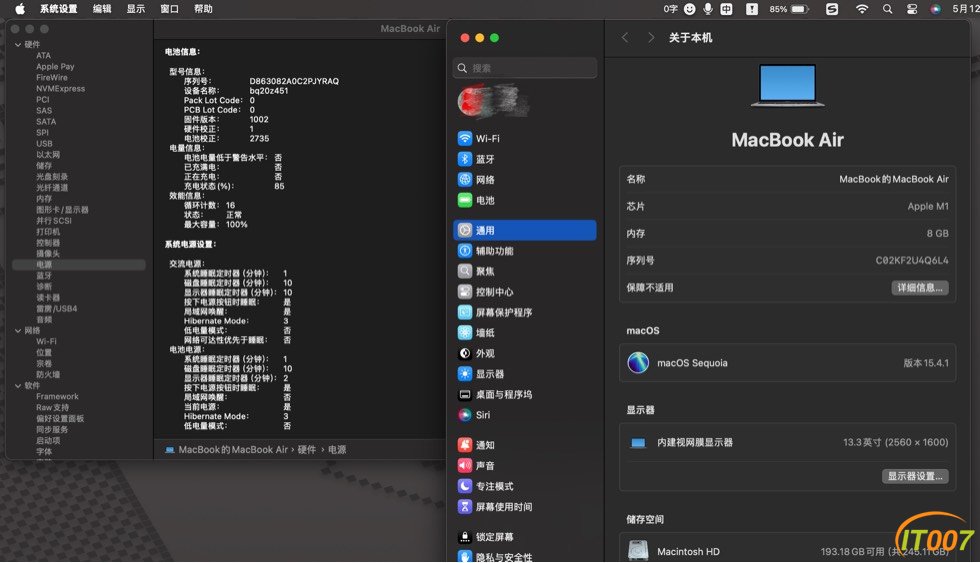Screen dimensions: 980x563
Task: Open the Apple menu
Action: pyautogui.click(x=20, y=9)
